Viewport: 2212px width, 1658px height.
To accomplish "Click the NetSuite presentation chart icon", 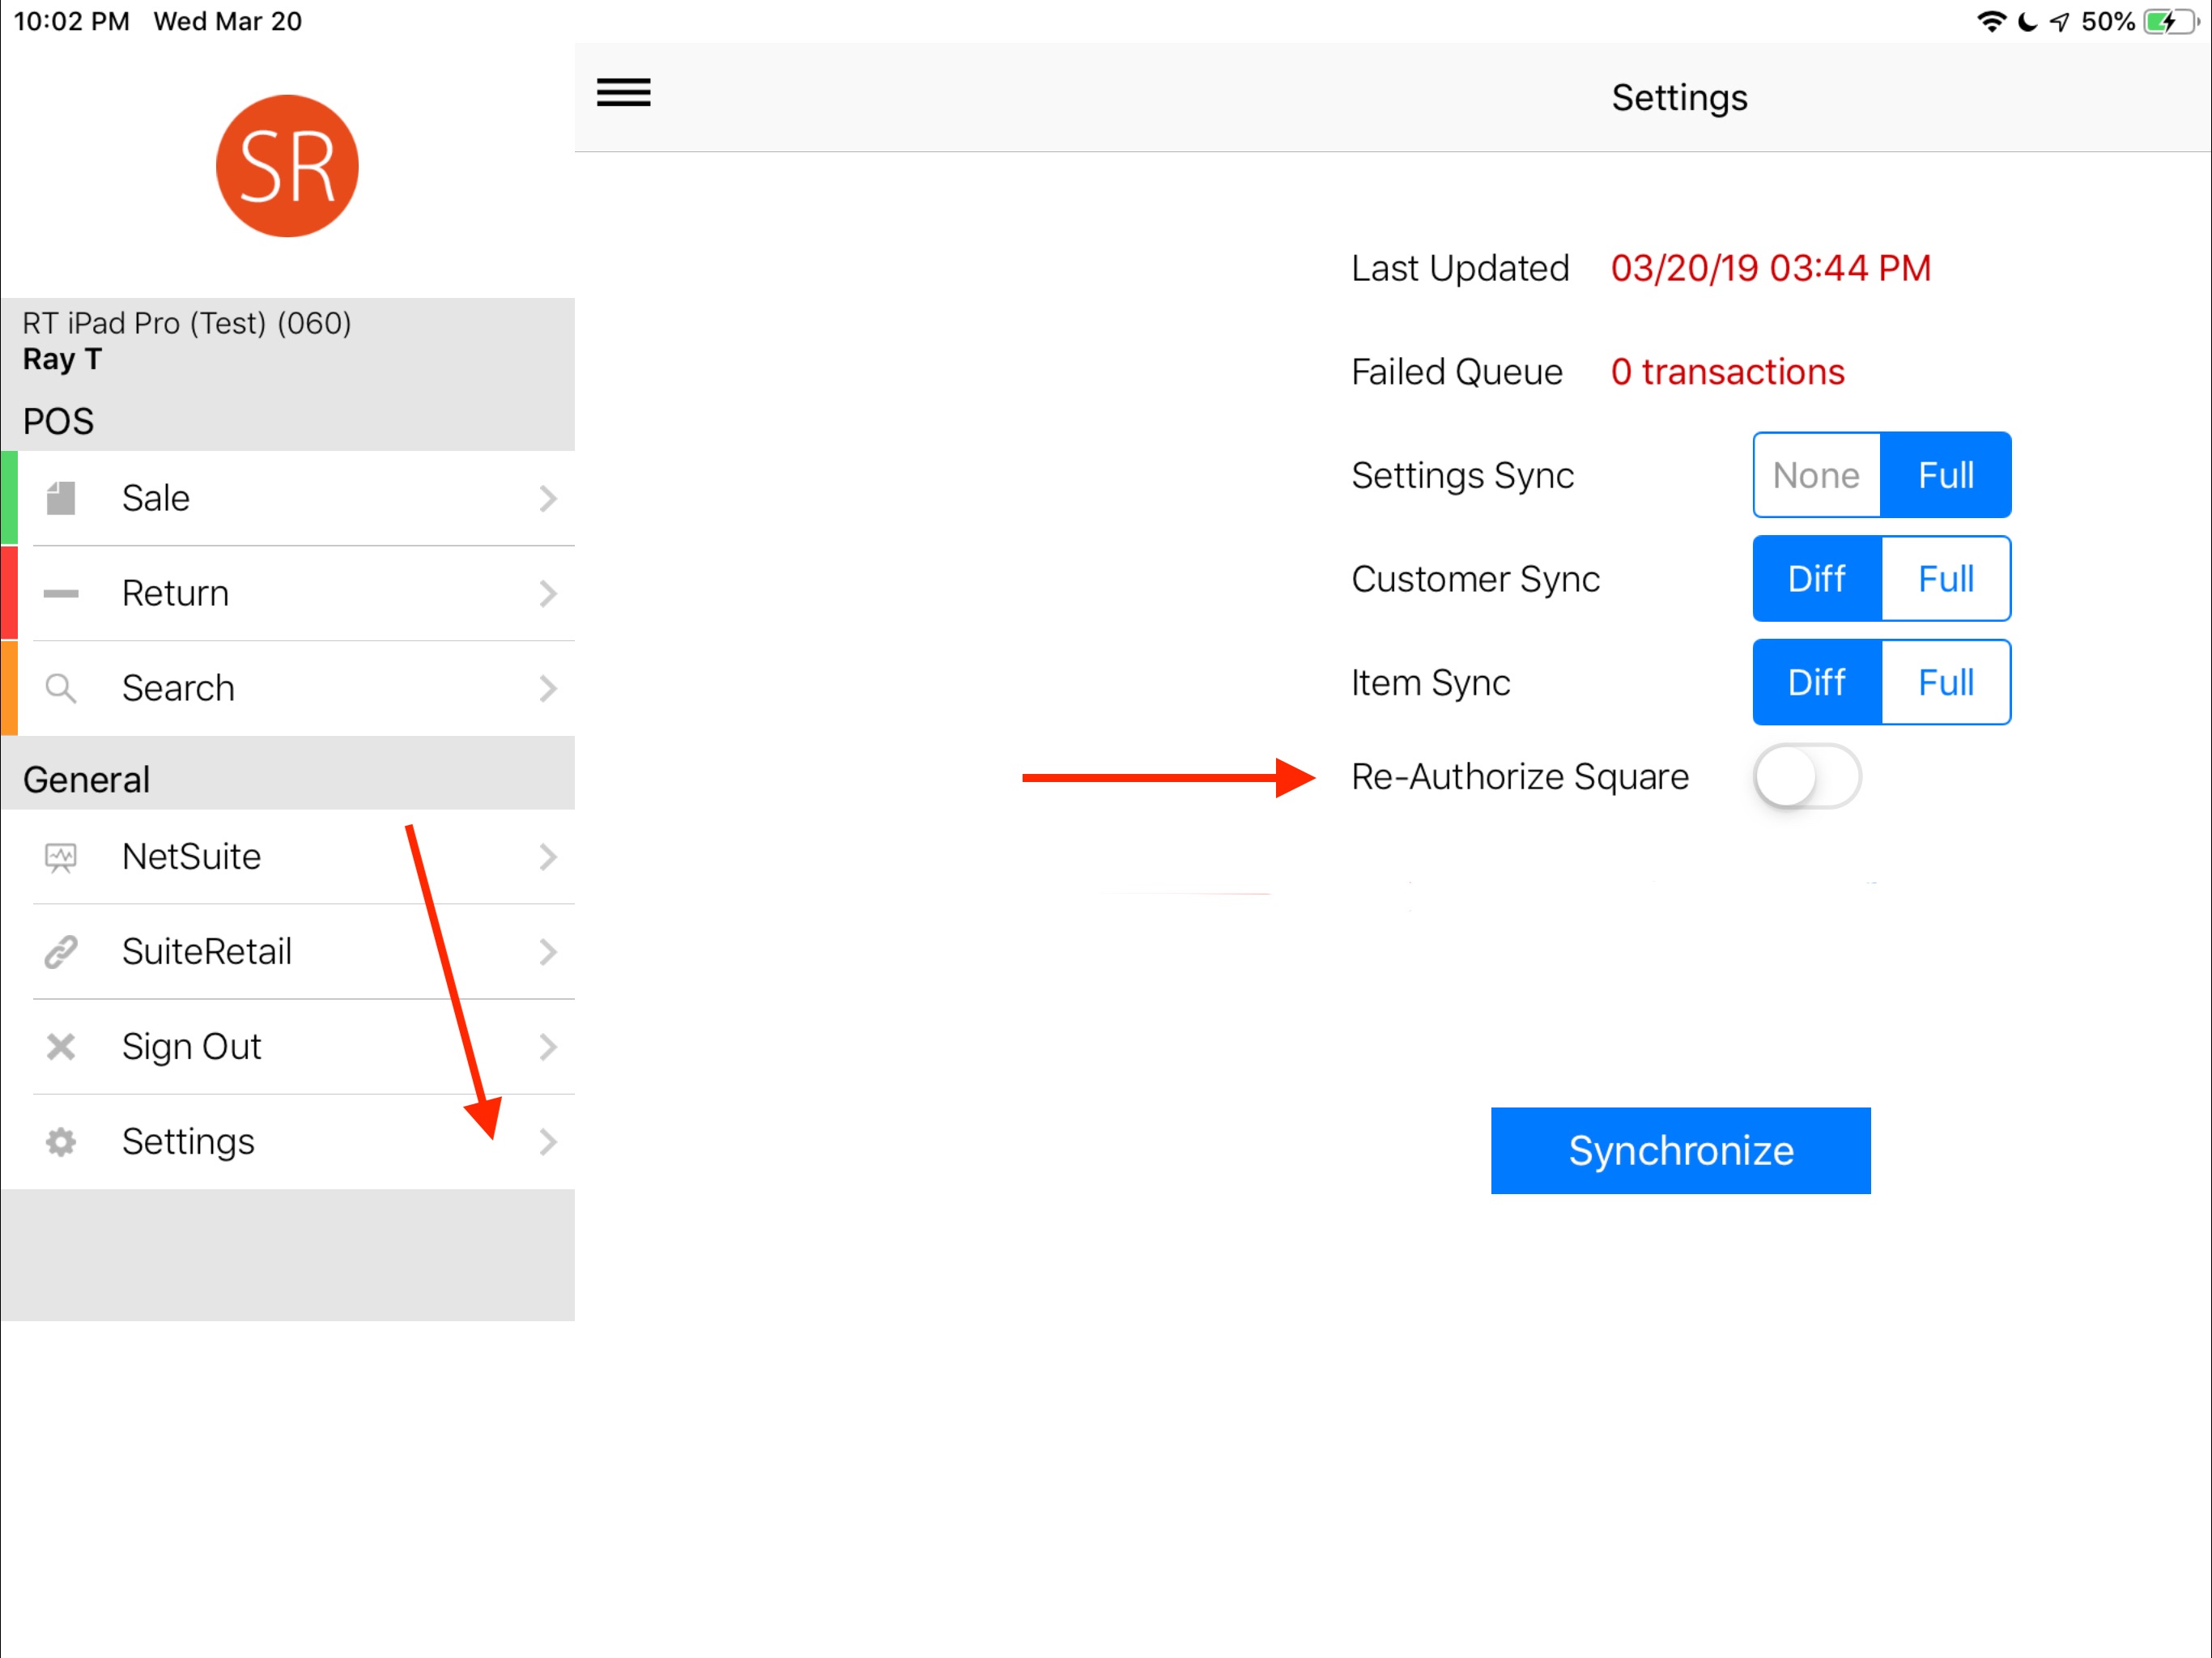I will (61, 857).
